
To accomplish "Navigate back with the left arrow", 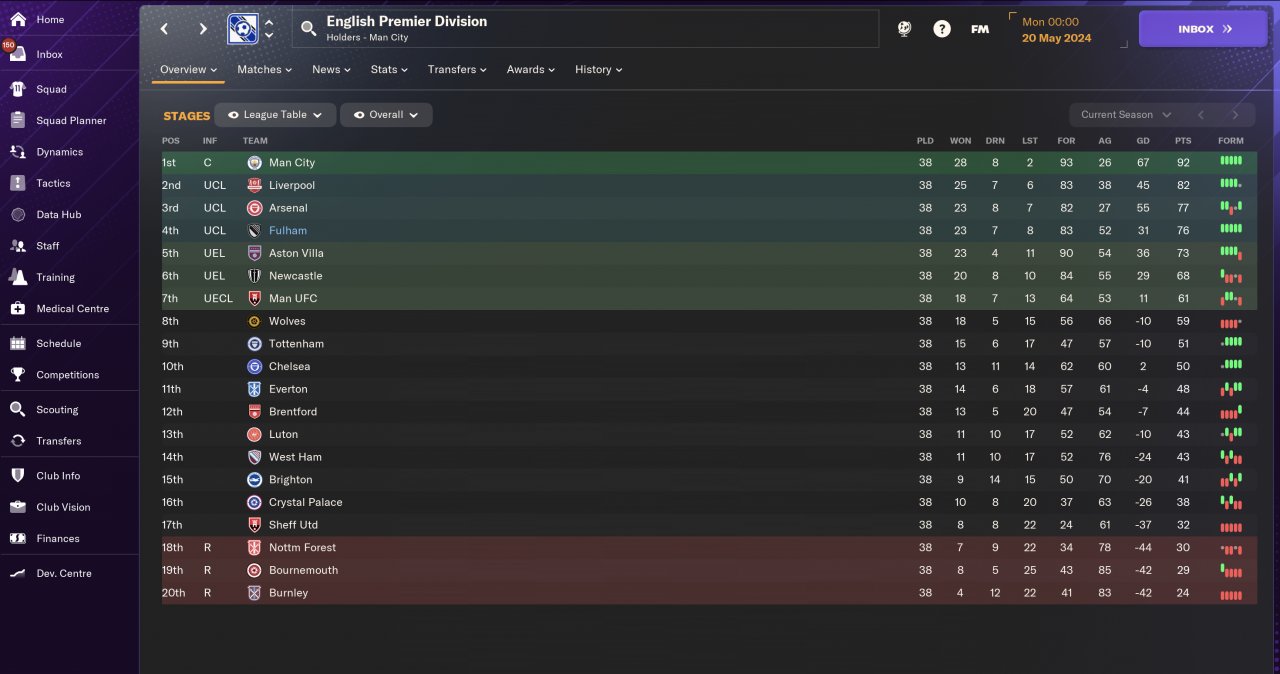I will [165, 29].
